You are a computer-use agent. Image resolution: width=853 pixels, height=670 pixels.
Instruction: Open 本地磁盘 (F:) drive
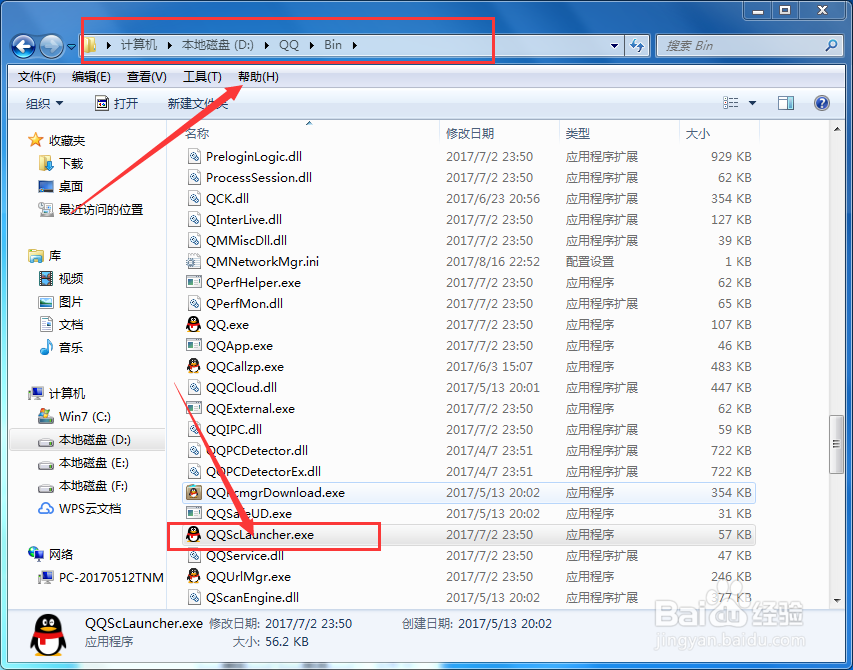pyautogui.click(x=94, y=486)
